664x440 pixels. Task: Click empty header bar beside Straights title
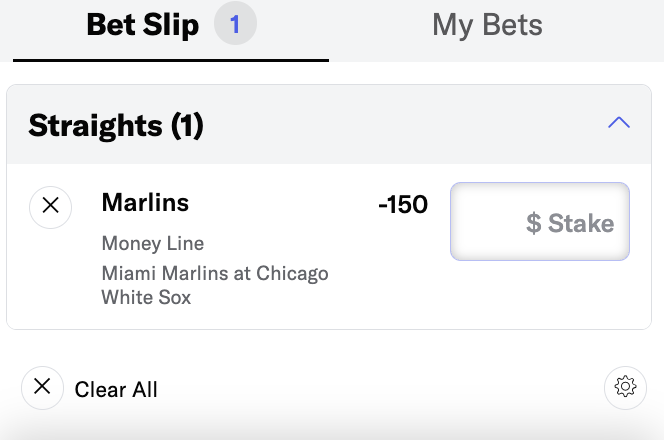pyautogui.click(x=402, y=124)
